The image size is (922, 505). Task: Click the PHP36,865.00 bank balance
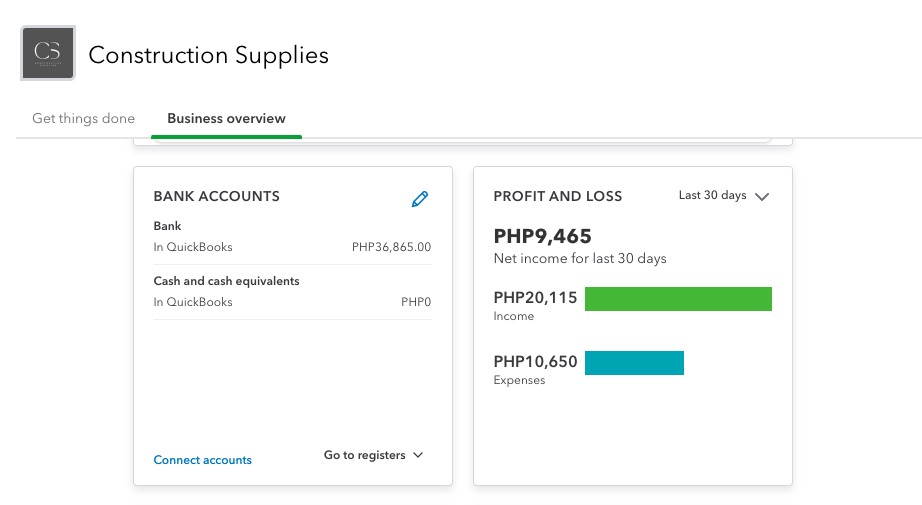point(391,247)
